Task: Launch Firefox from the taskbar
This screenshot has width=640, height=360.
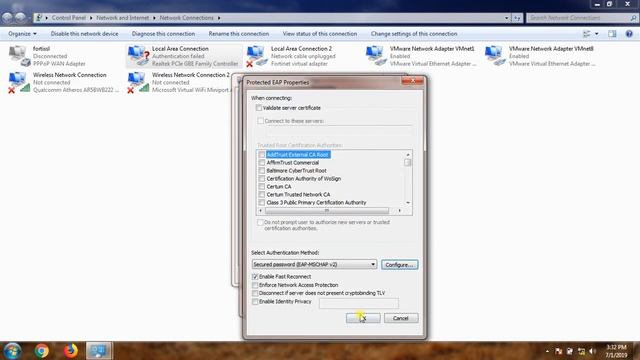Action: pos(71,351)
